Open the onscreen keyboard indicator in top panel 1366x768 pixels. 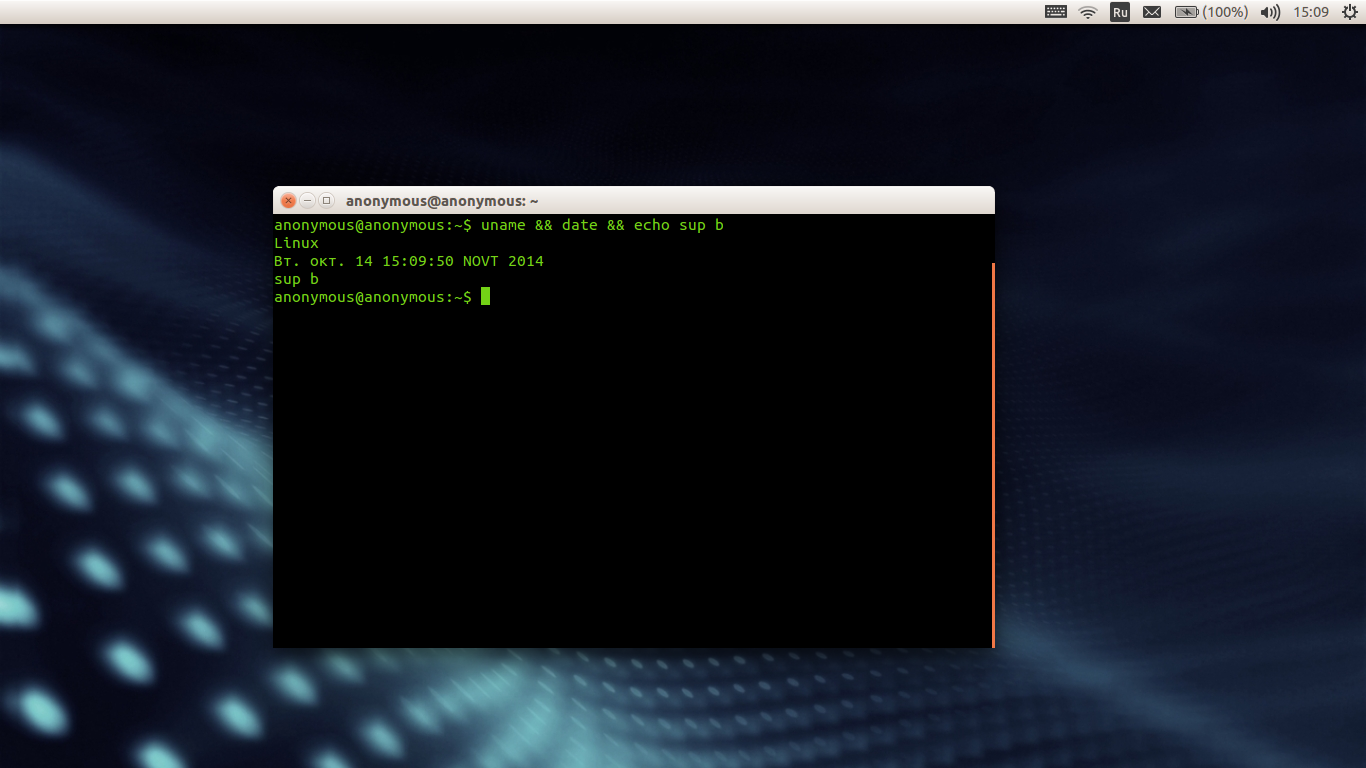tap(1056, 12)
